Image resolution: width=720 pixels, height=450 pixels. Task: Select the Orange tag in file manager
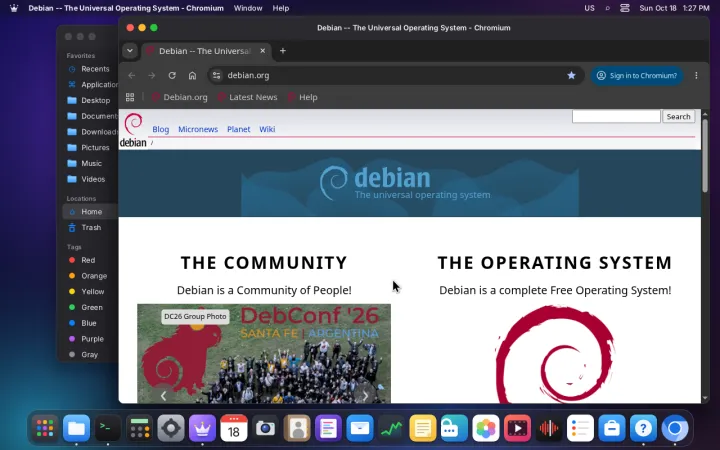90,276
